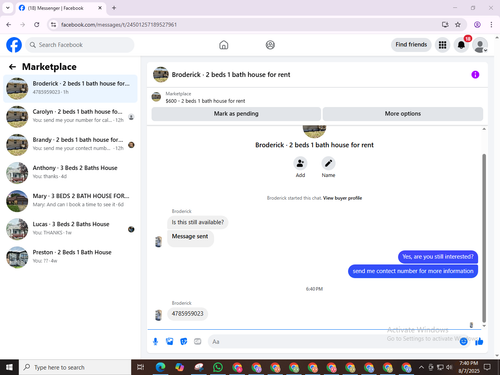Click 'send me contect number' message bubble
This screenshot has height=375, width=500.
coord(413,271)
